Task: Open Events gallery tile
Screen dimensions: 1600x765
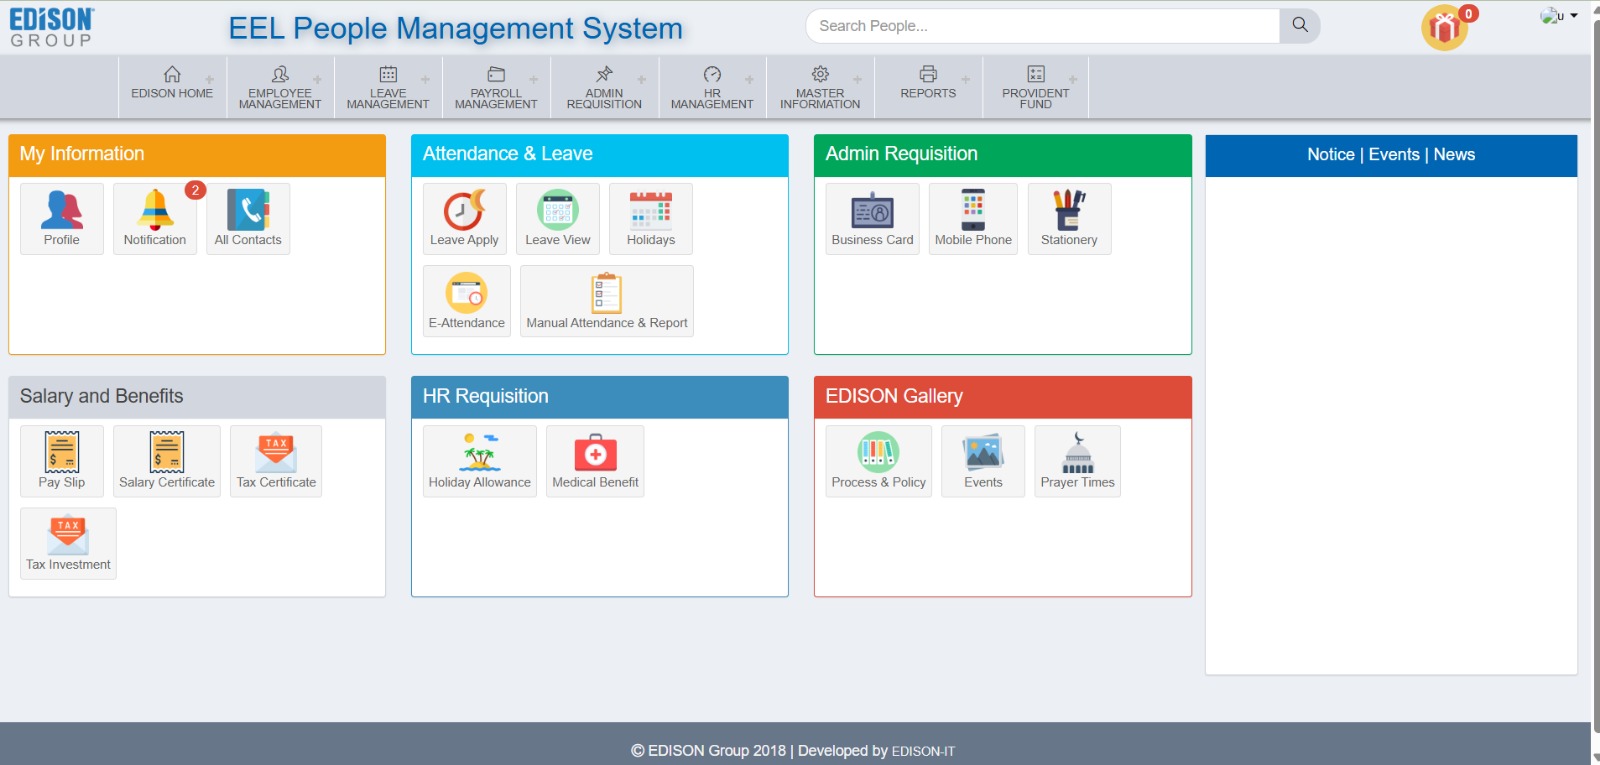Action: coord(983,461)
